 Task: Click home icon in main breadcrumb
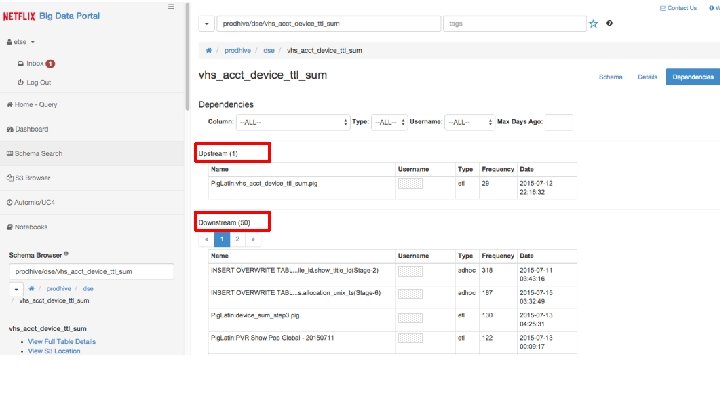208,51
